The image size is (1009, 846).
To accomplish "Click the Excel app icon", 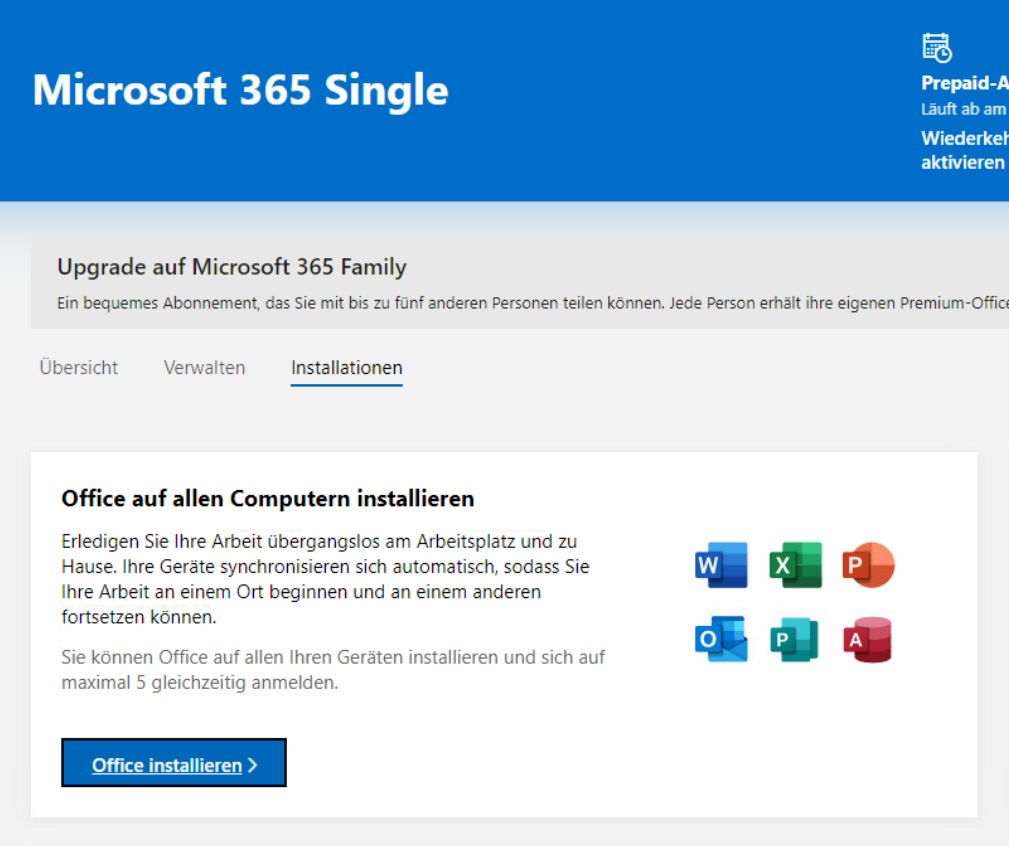I will tap(796, 565).
